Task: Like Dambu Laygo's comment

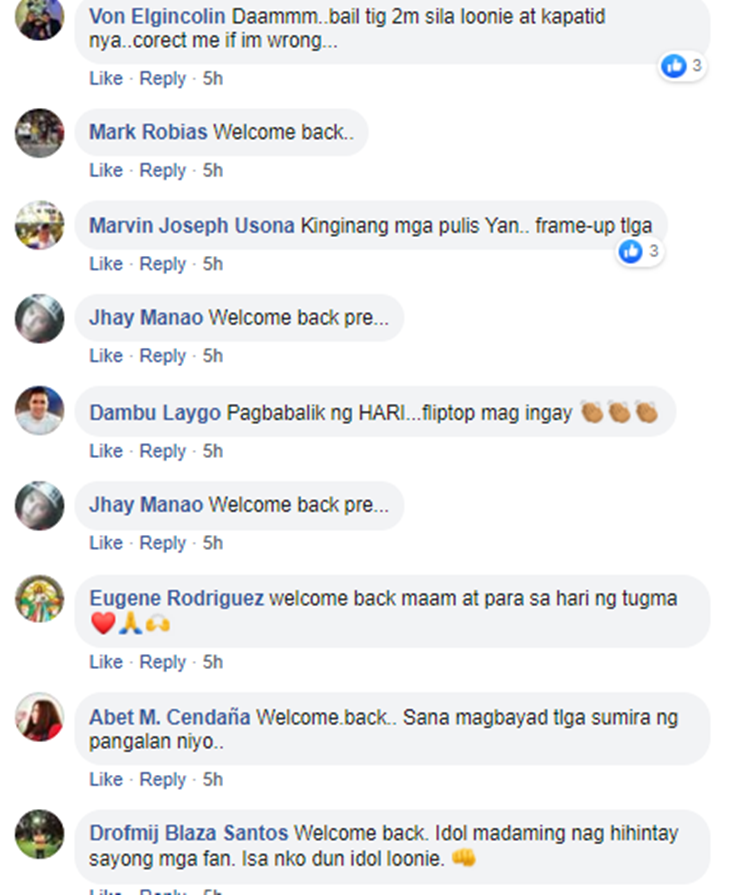Action: (106, 451)
